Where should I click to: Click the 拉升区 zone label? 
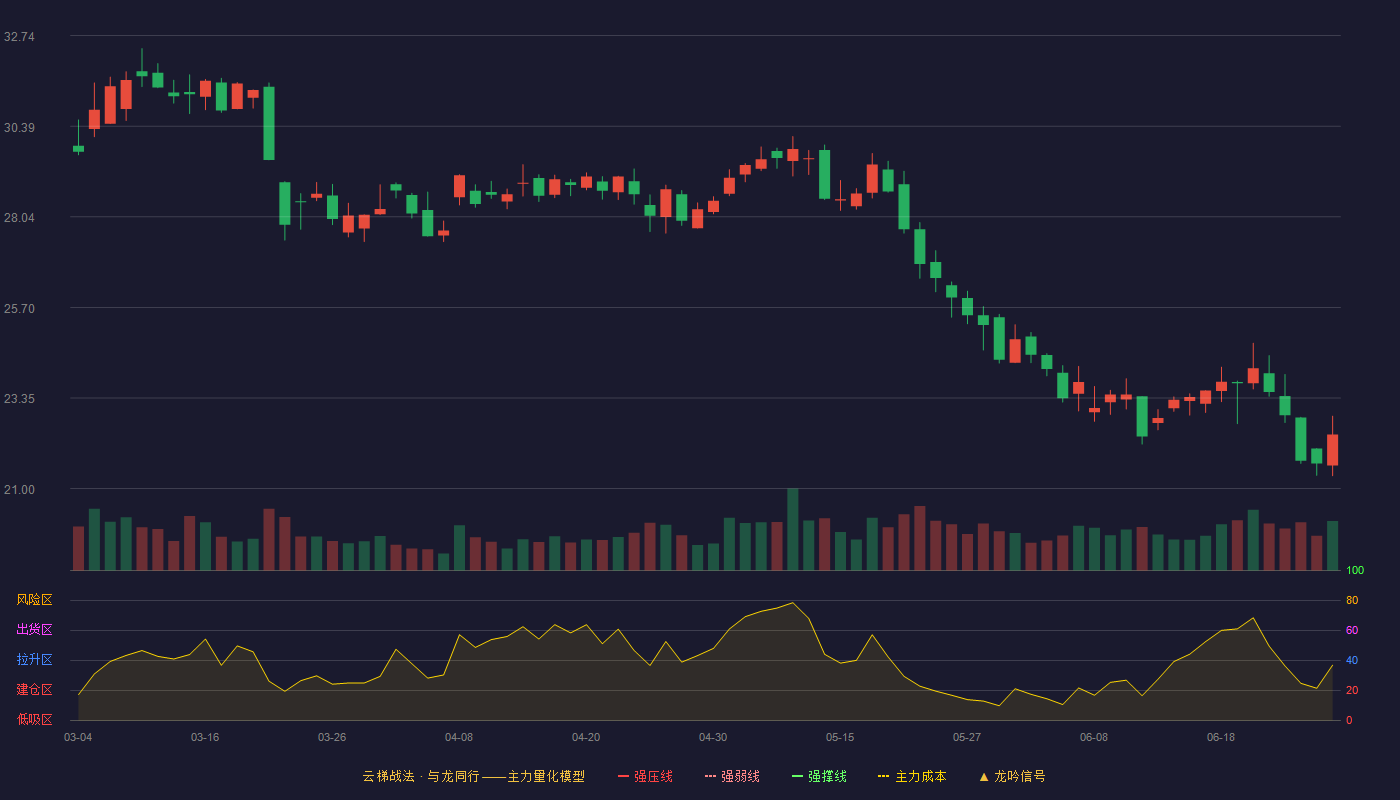tap(34, 660)
